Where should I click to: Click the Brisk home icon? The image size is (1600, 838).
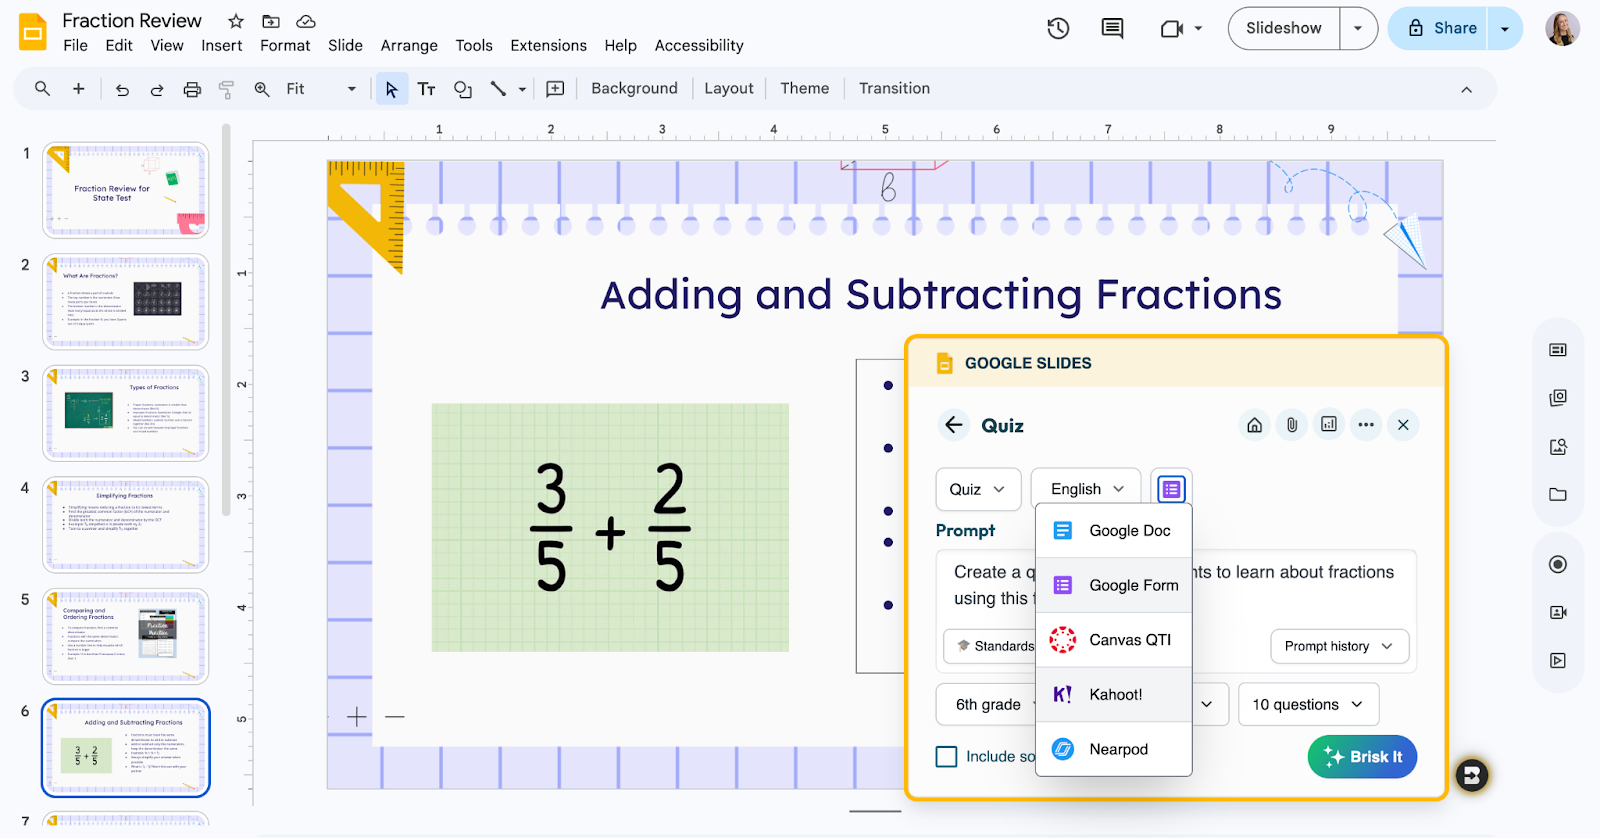point(1254,425)
